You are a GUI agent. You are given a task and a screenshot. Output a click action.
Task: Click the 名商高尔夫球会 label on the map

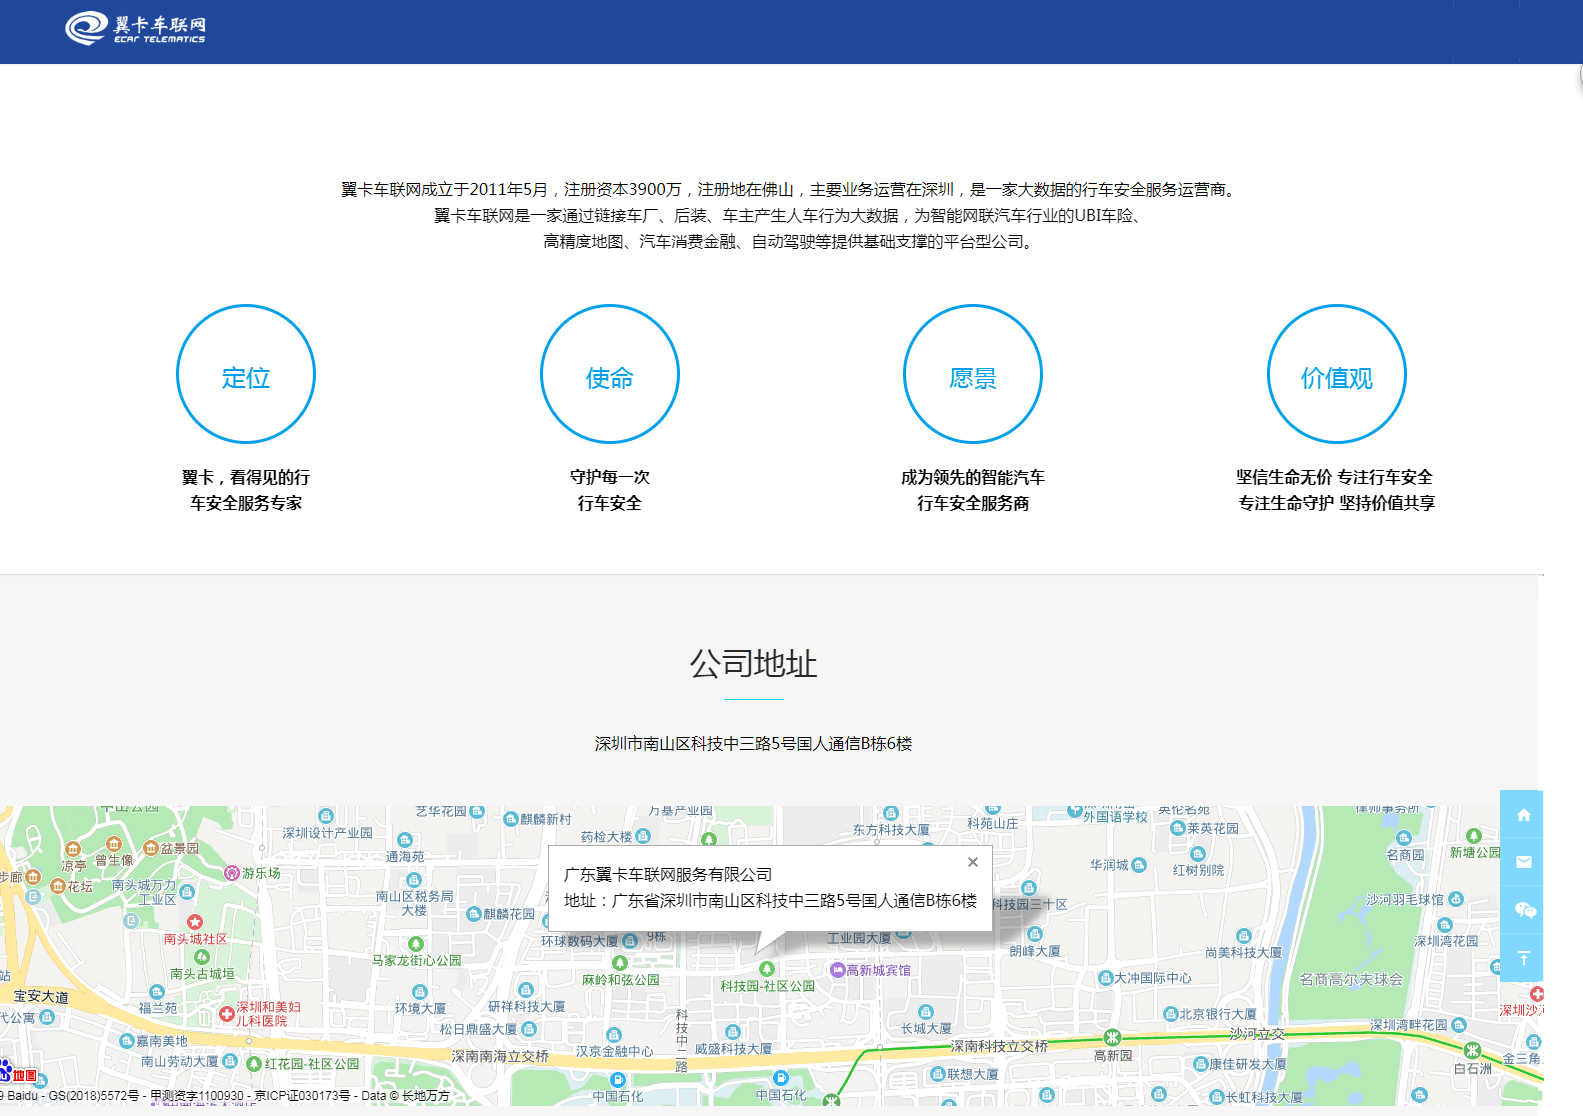(1351, 979)
